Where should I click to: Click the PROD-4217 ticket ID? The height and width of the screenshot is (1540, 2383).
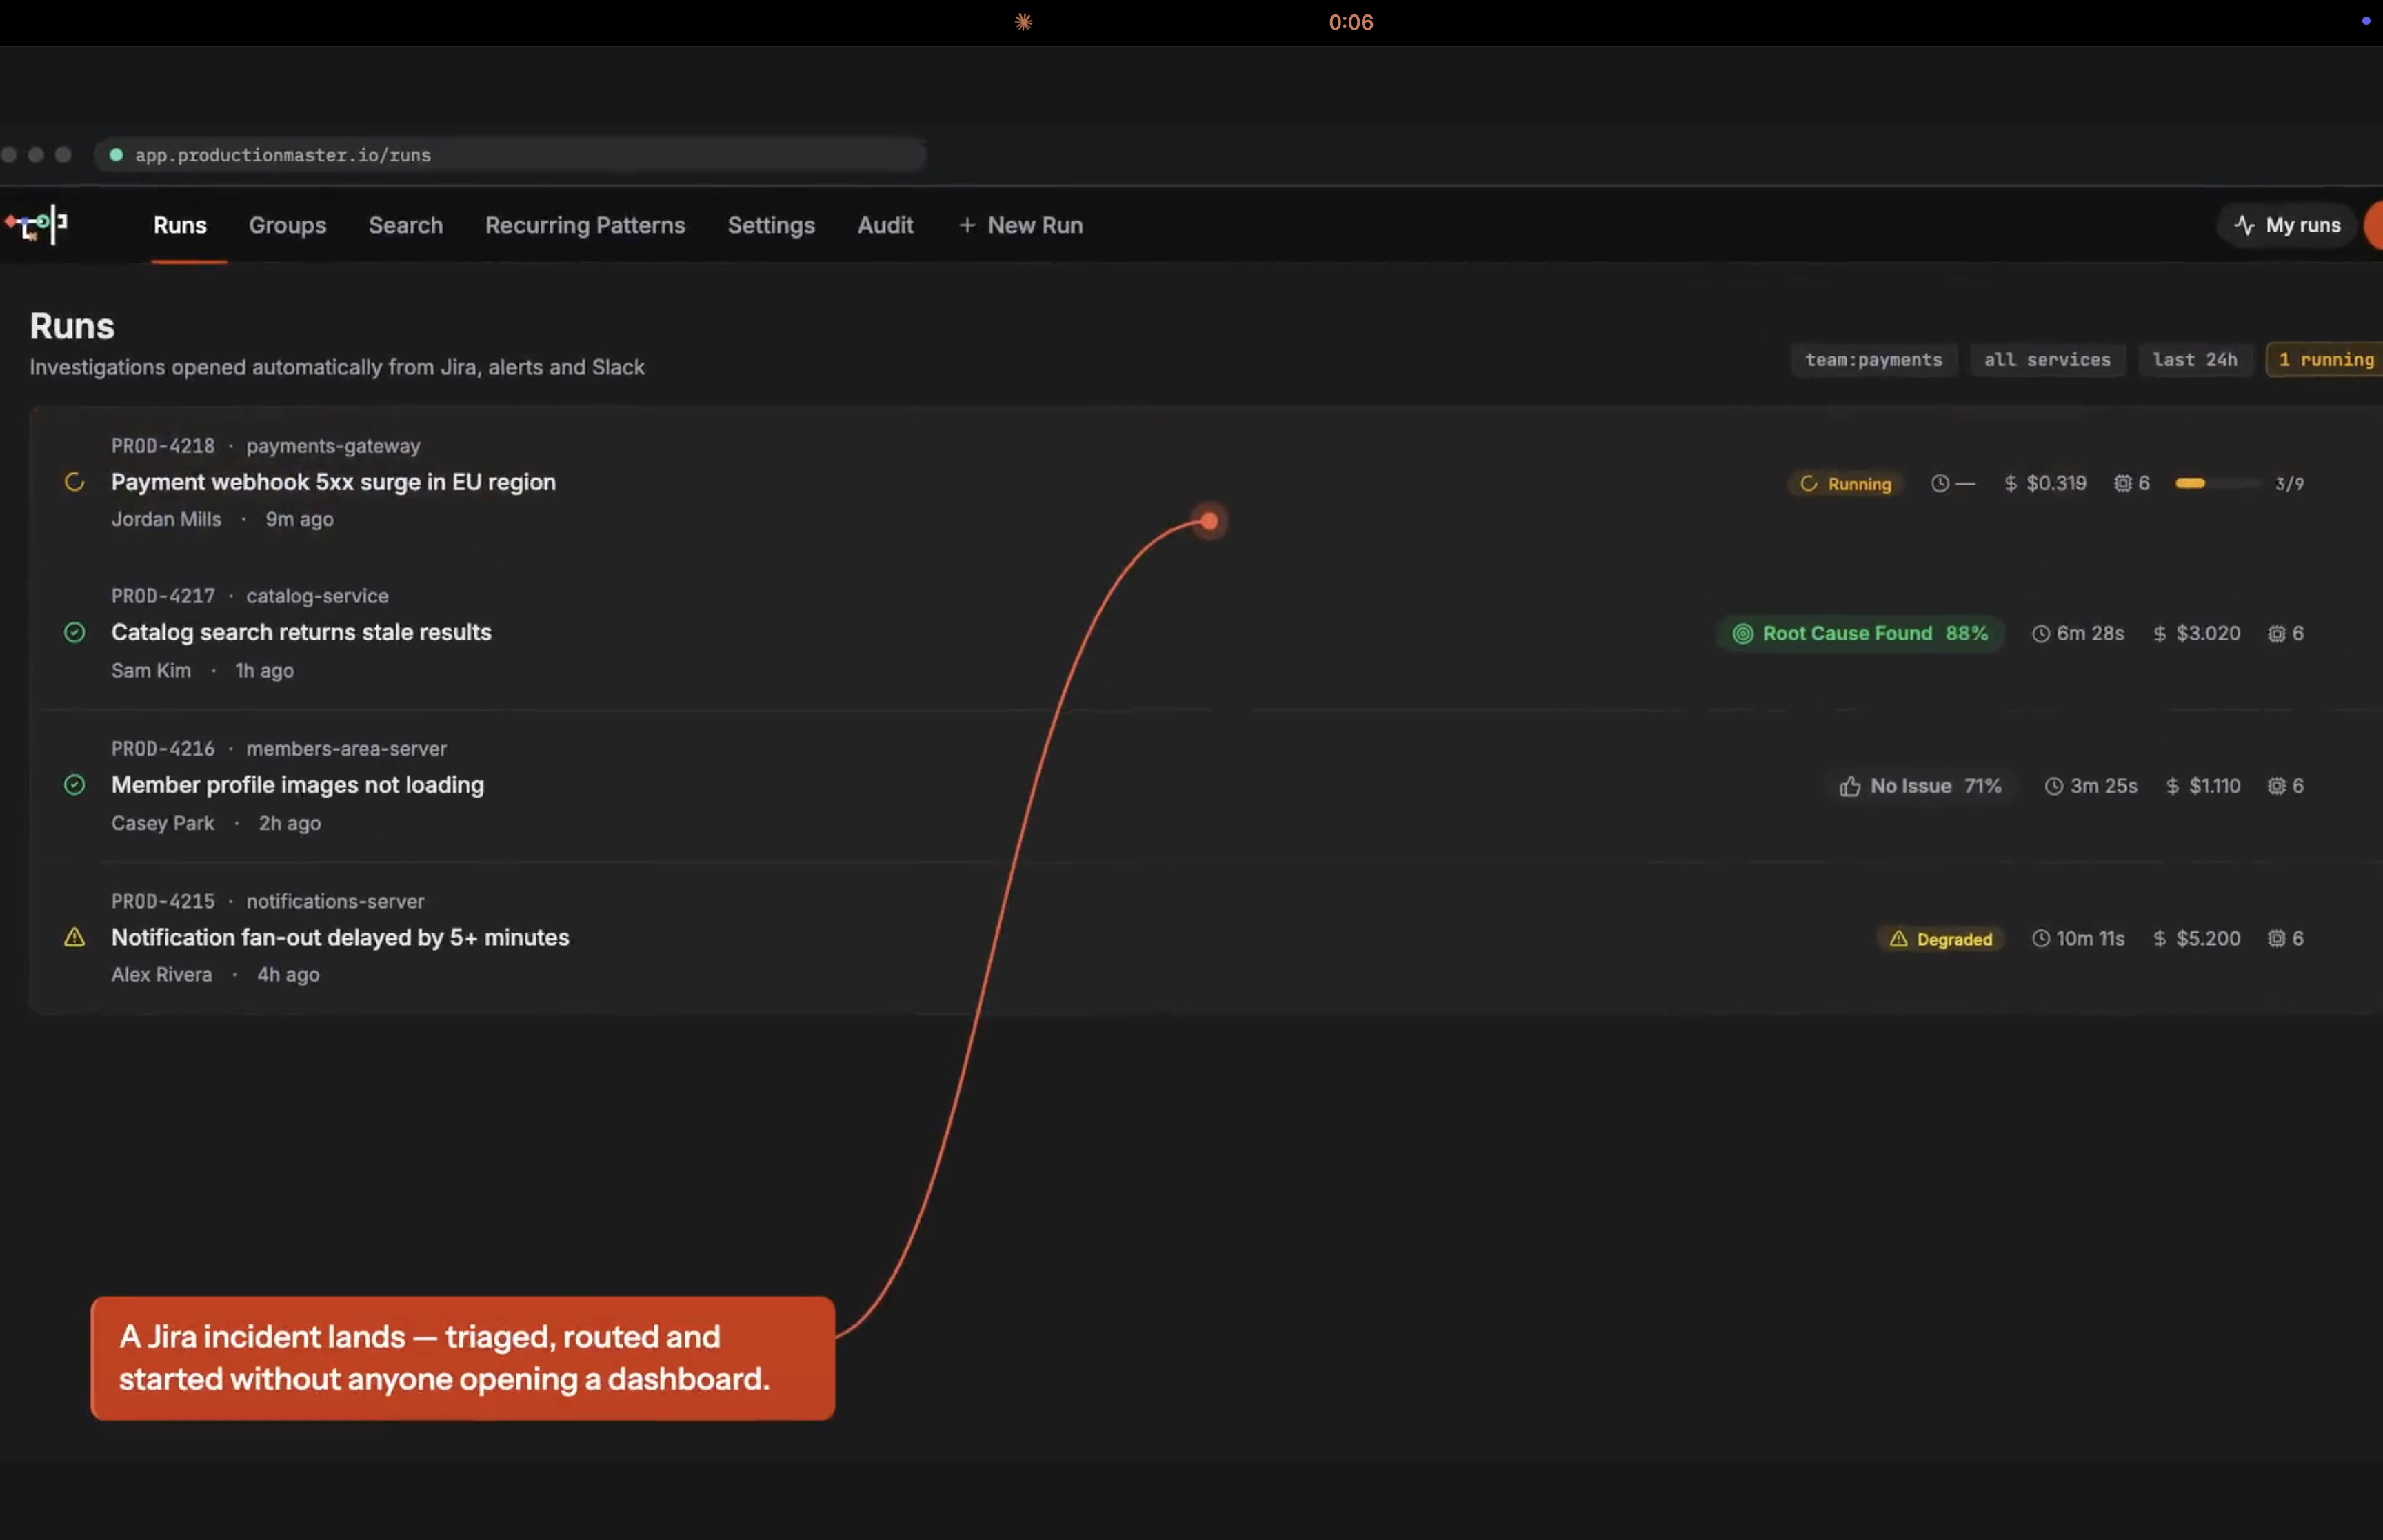[163, 596]
